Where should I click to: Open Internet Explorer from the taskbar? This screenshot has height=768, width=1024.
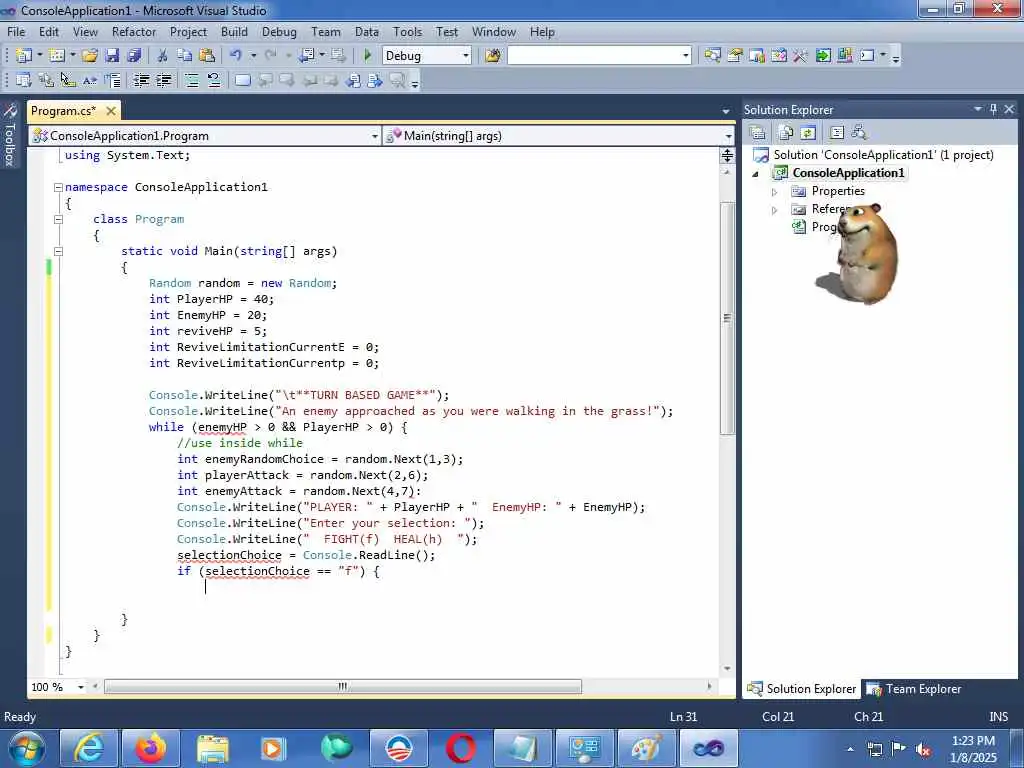coord(89,748)
